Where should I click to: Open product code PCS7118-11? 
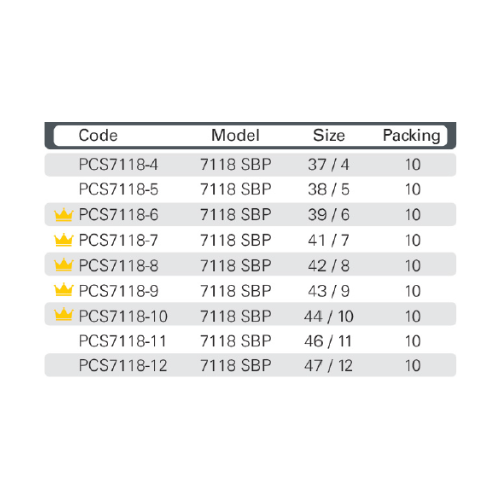pyautogui.click(x=122, y=341)
